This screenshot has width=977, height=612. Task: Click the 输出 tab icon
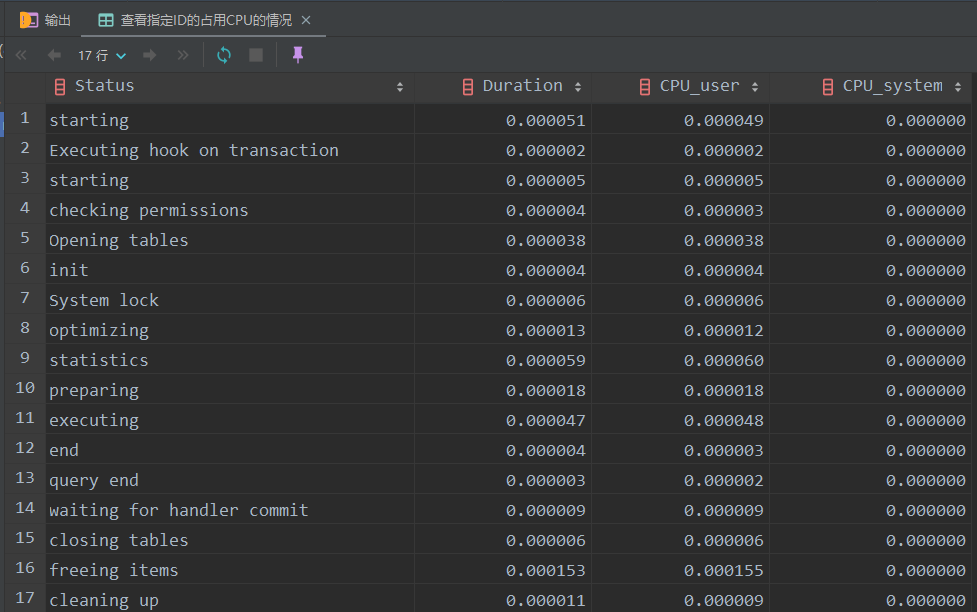pos(29,21)
